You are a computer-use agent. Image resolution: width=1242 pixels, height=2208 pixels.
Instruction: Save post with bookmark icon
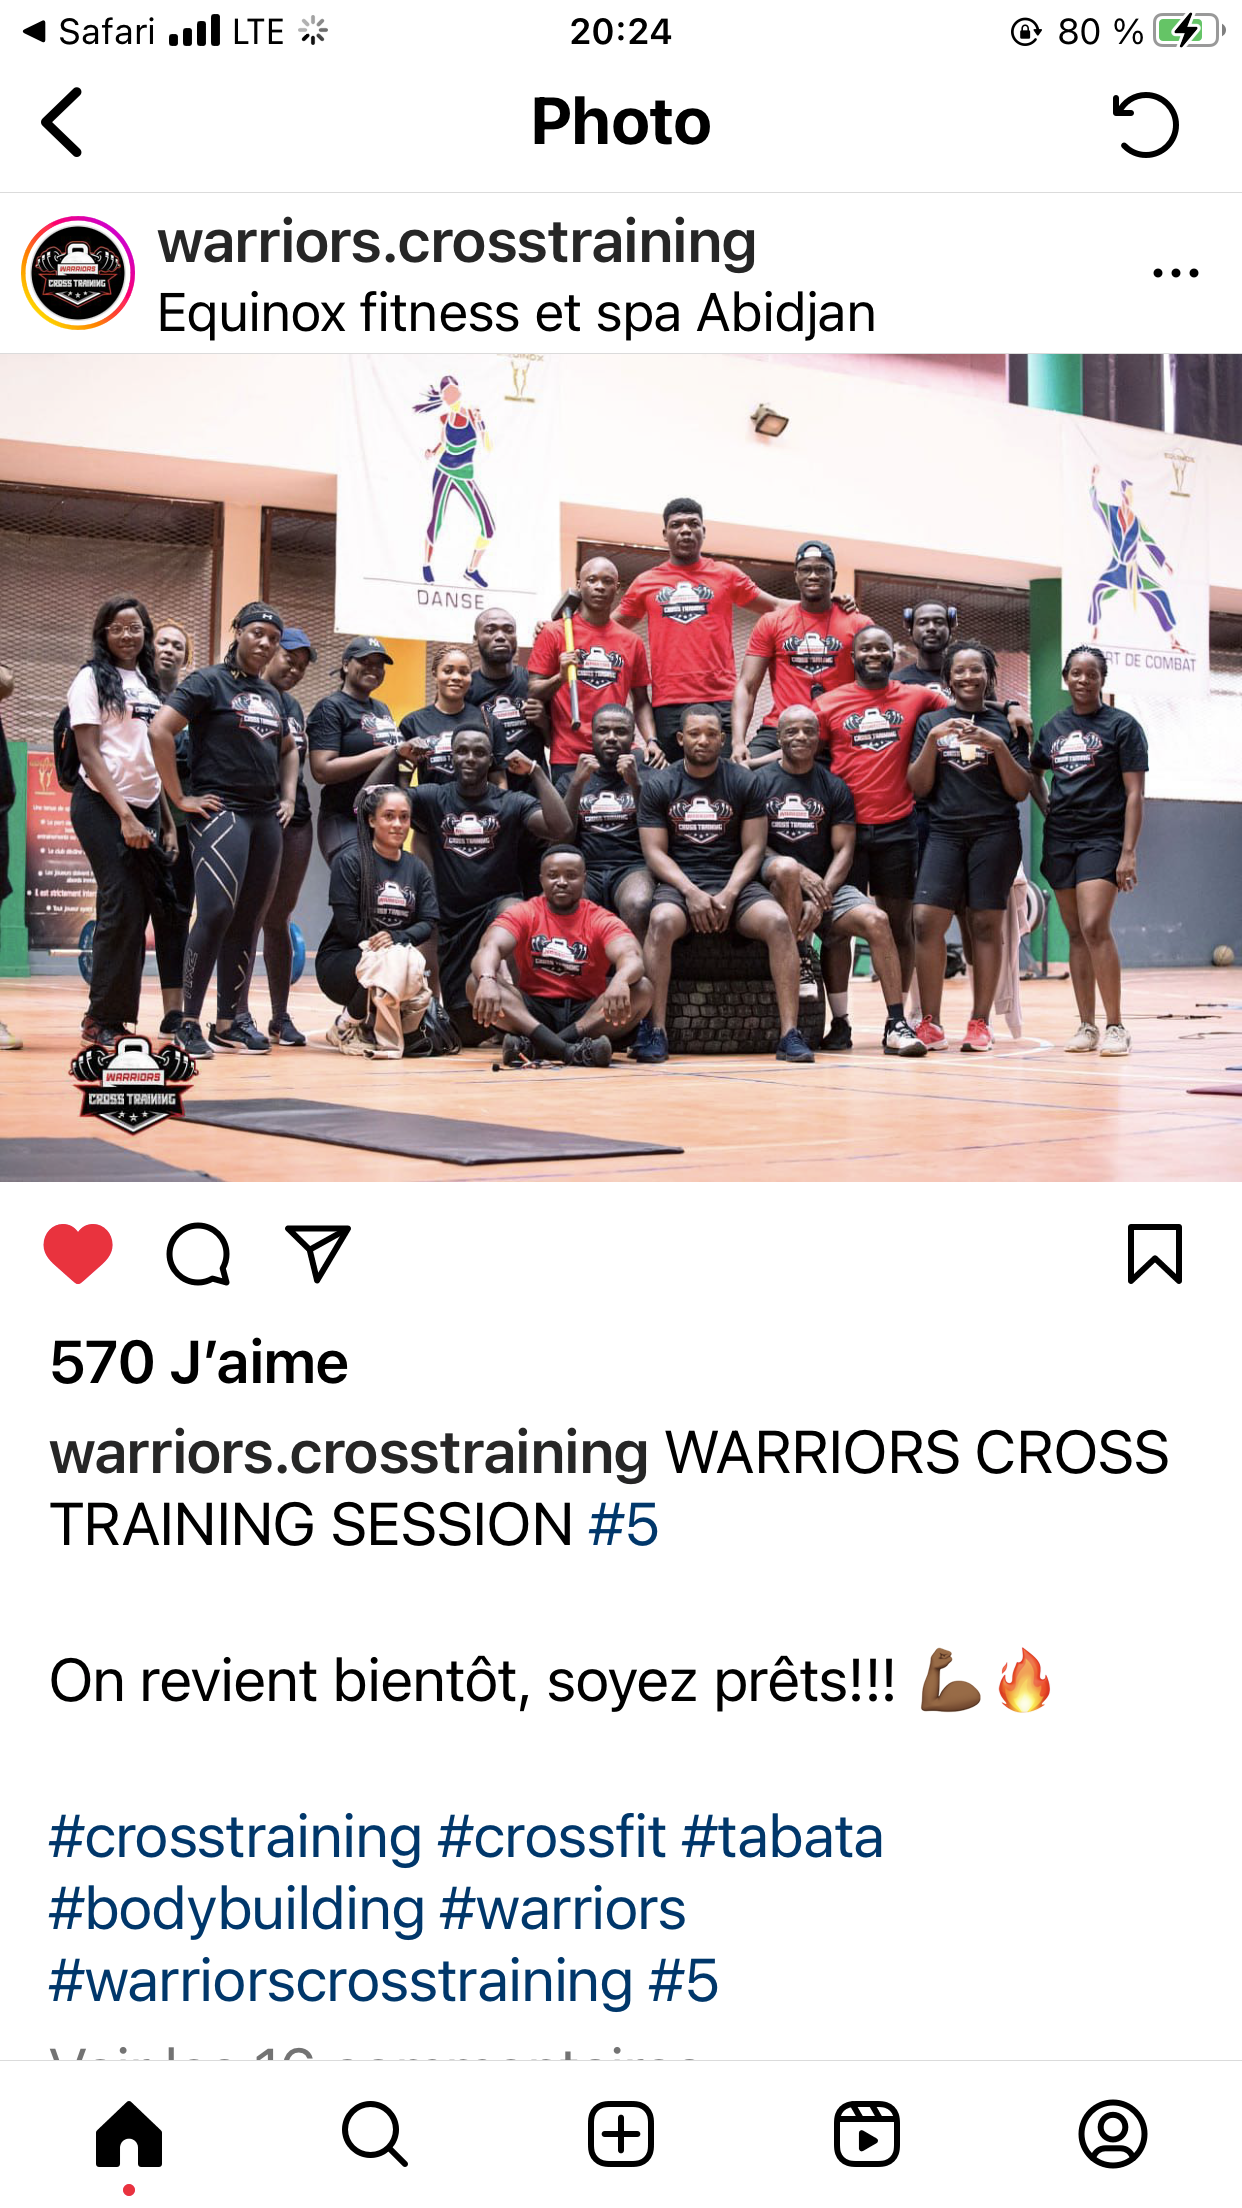[1155, 1253]
